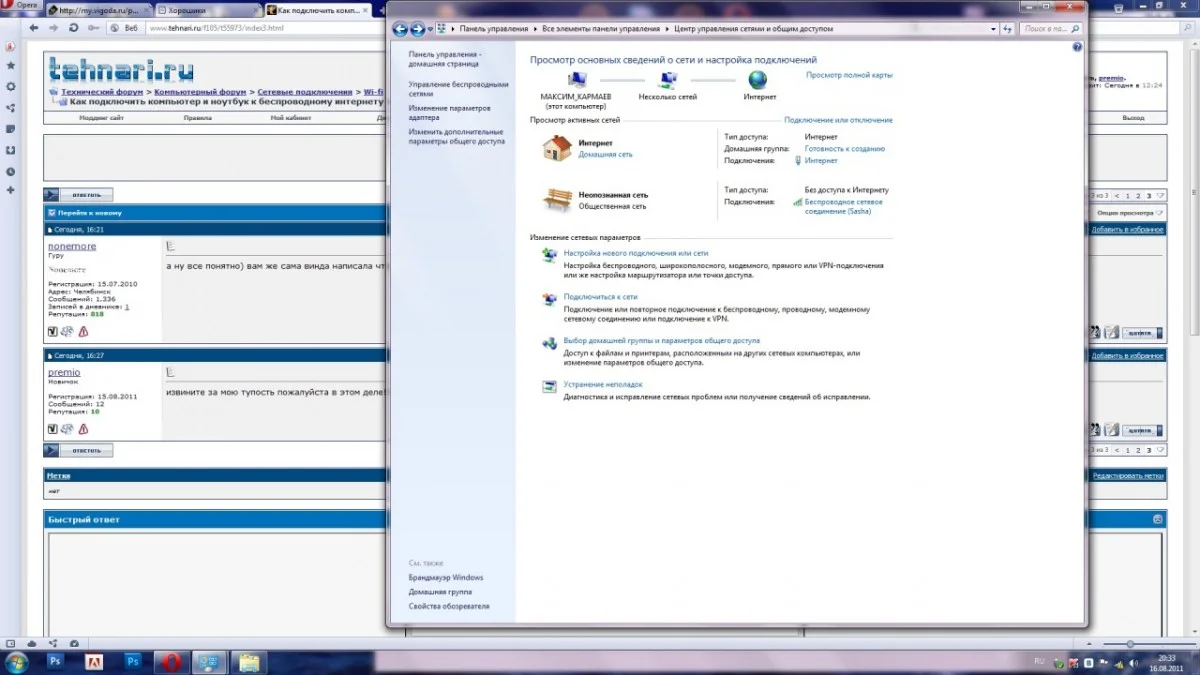Open Просмотр полной карты link

click(x=849, y=75)
